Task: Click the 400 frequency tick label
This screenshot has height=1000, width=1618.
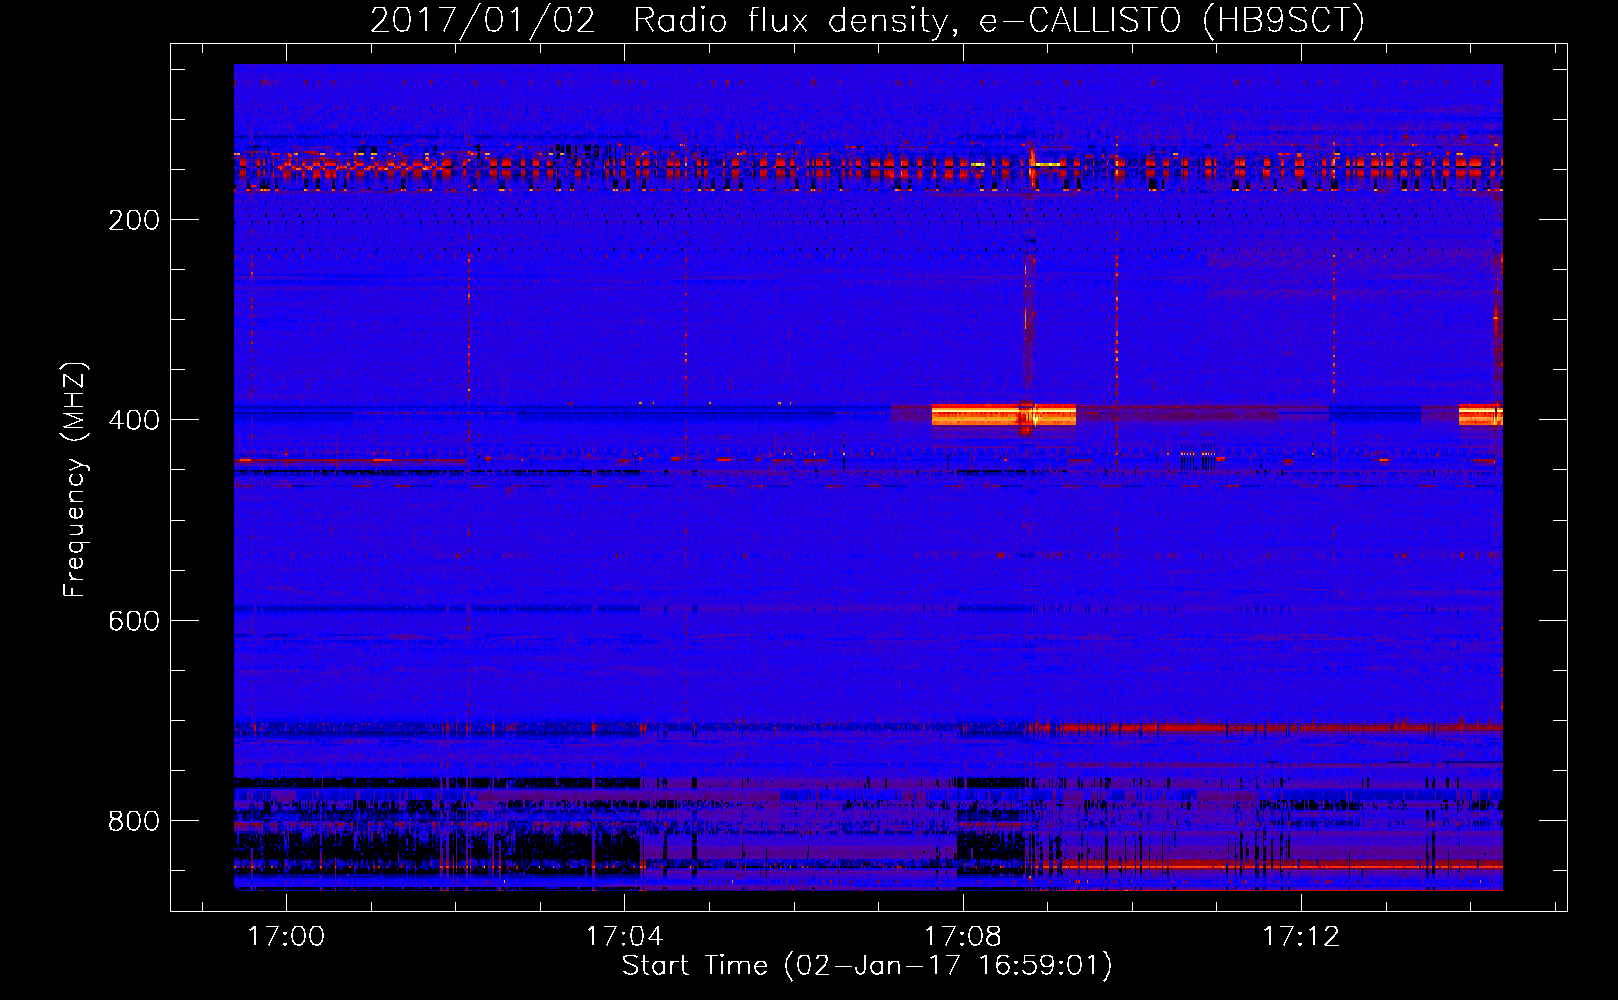Action: pos(134,420)
